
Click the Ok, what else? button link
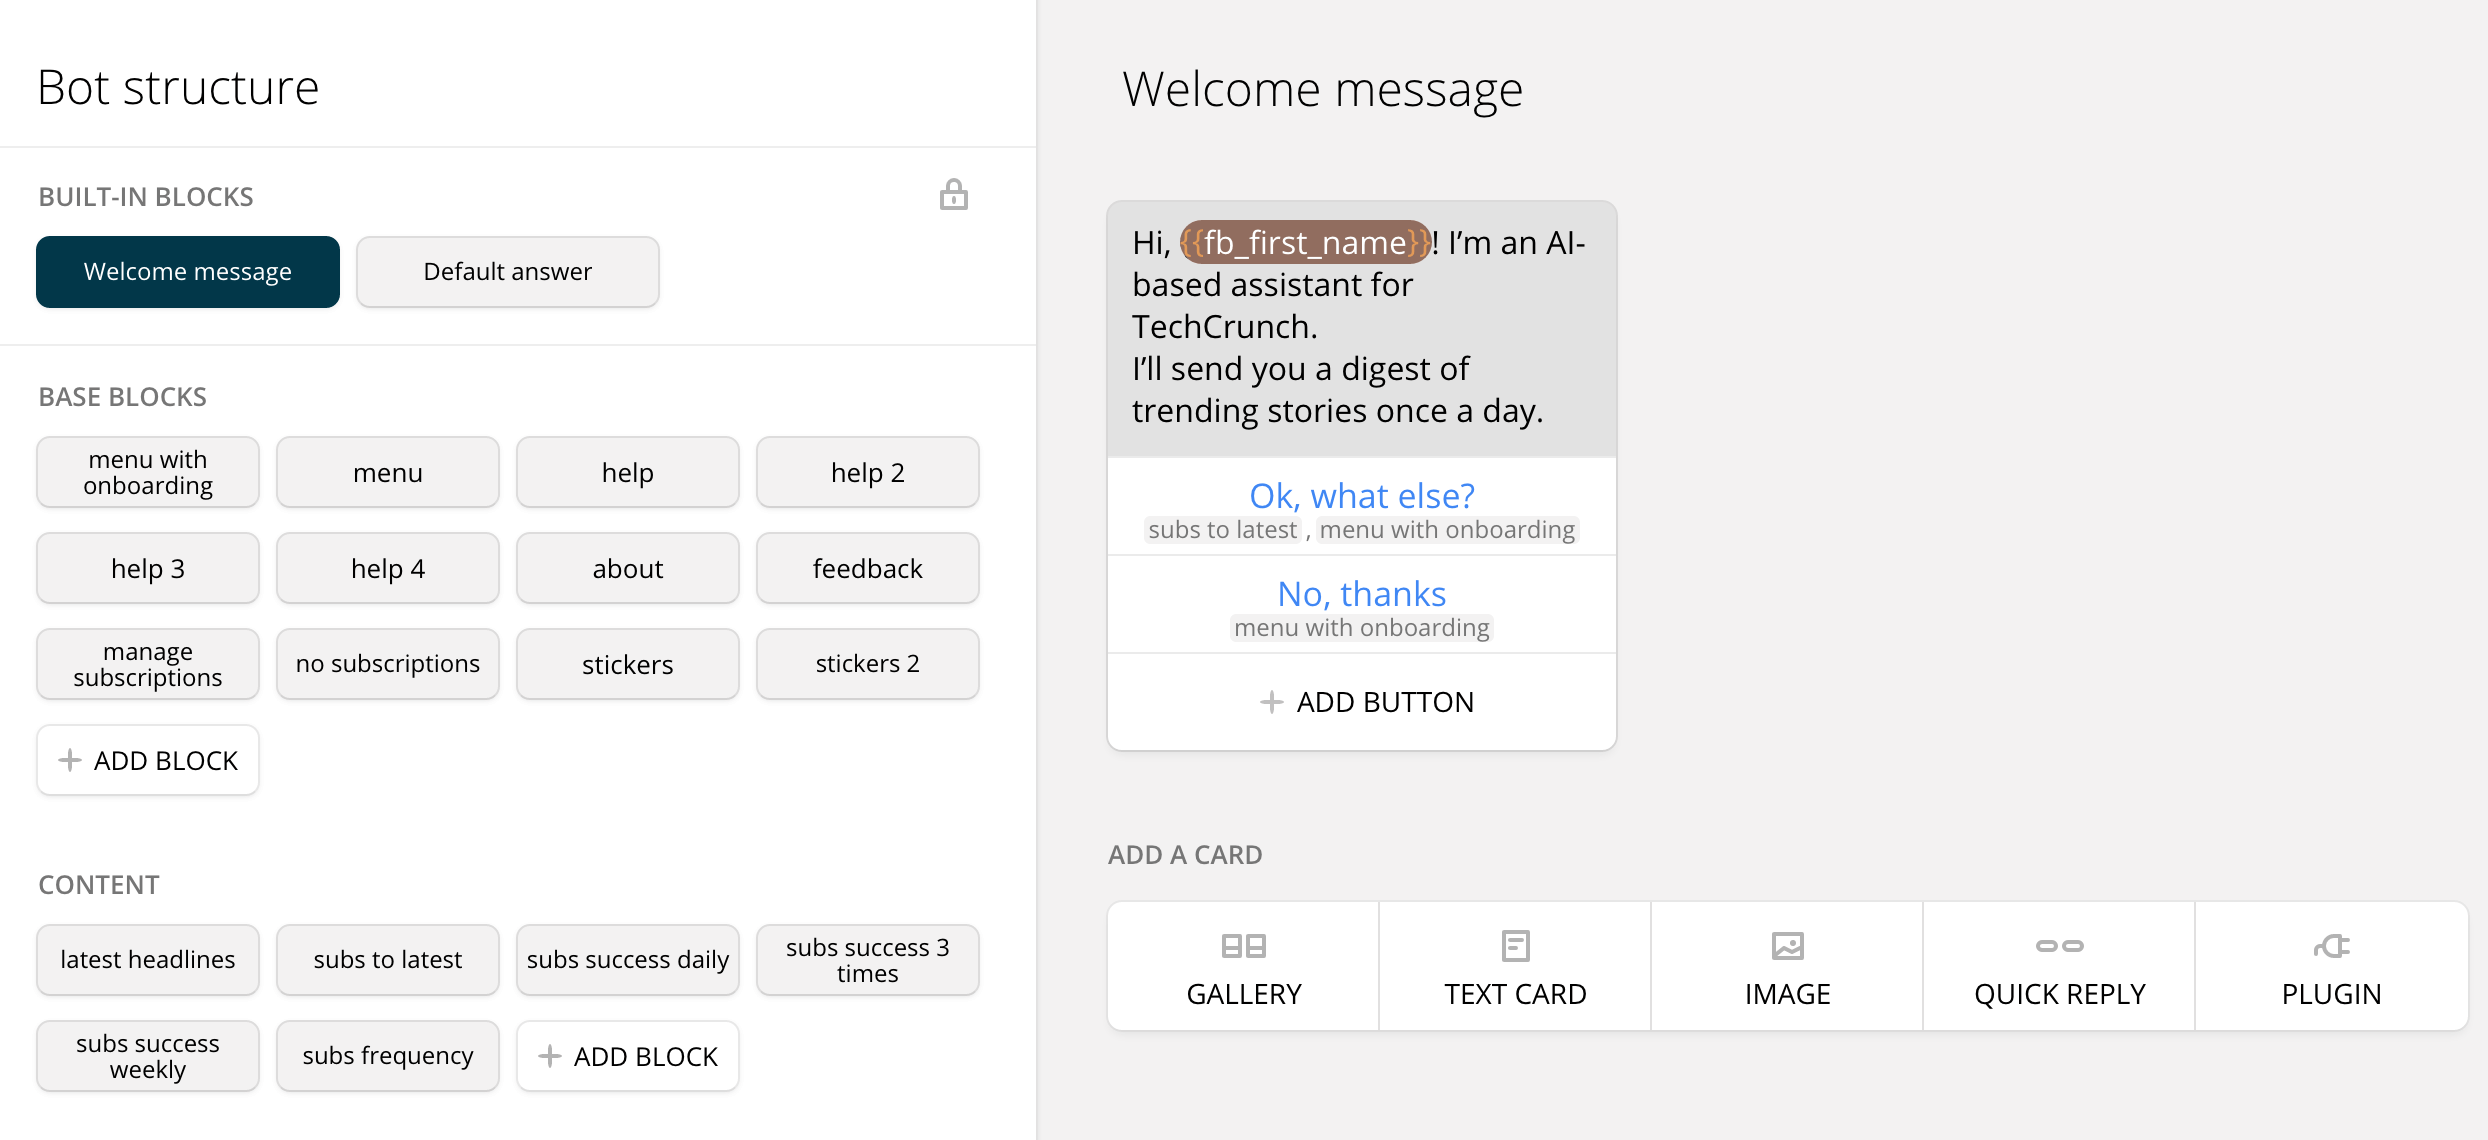pyautogui.click(x=1361, y=496)
